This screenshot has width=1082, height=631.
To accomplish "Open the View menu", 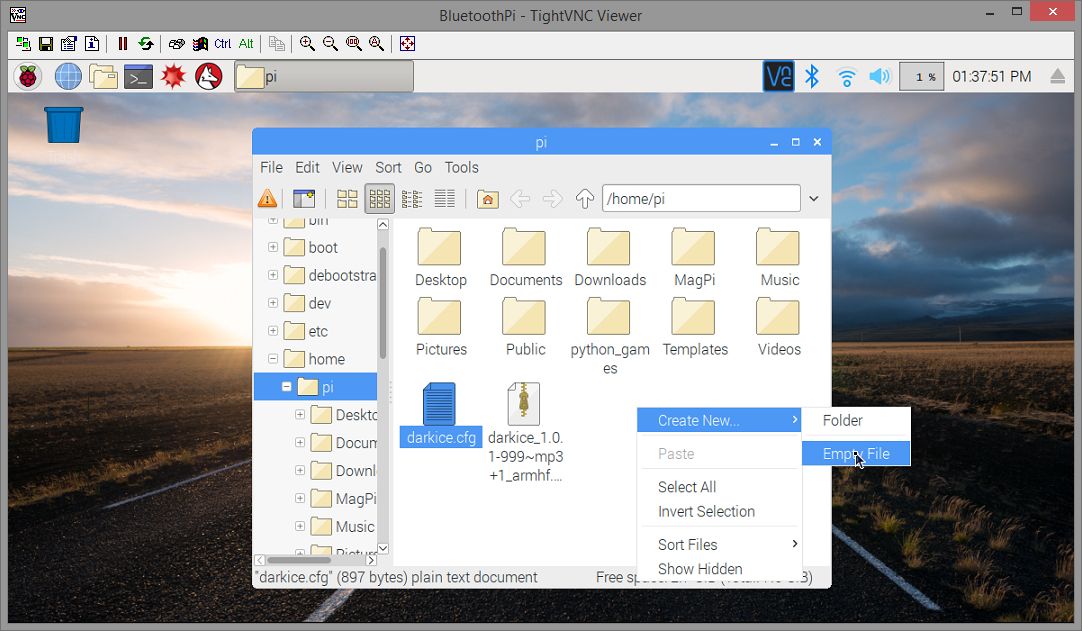I will coord(346,168).
